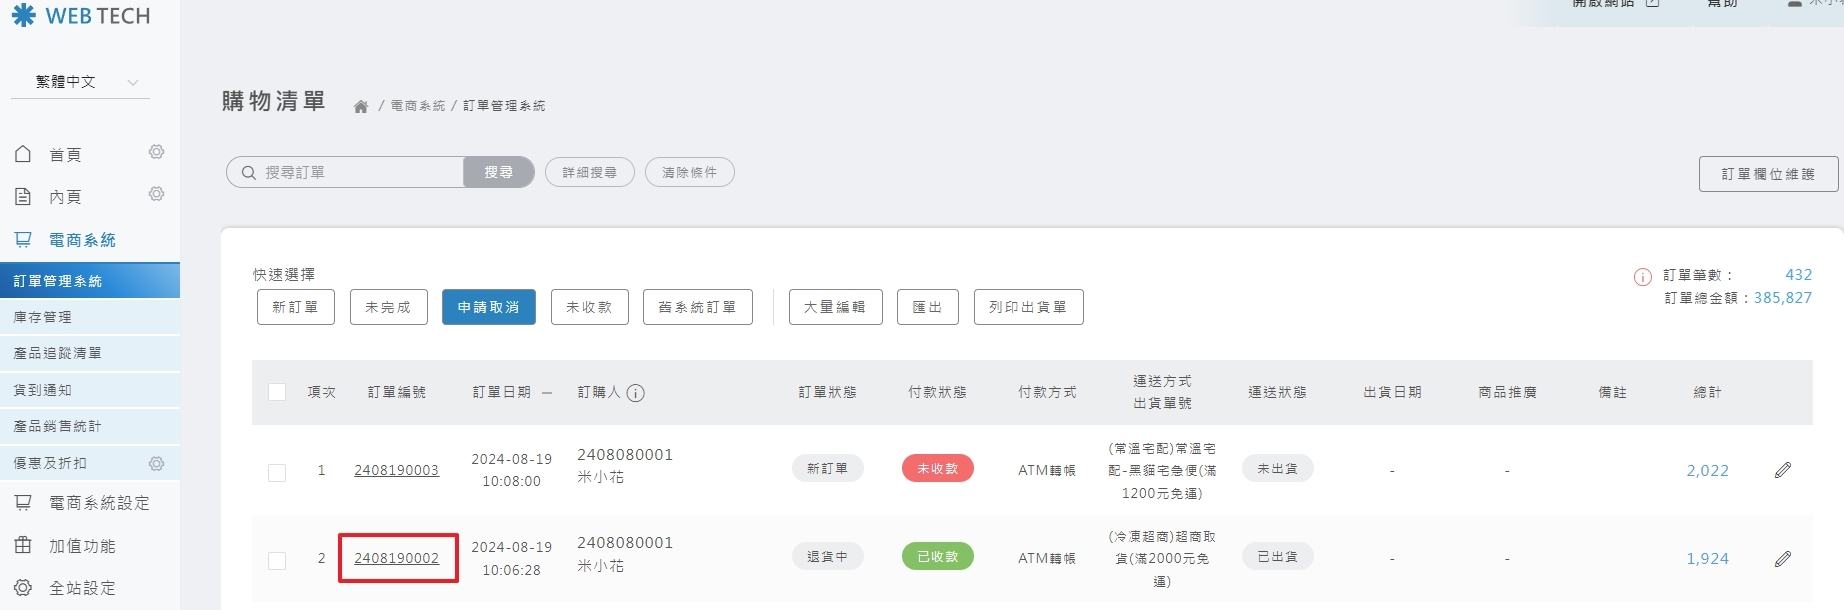The height and width of the screenshot is (610, 1844).
Task: Select the 未收款 quick filter
Action: point(589,307)
